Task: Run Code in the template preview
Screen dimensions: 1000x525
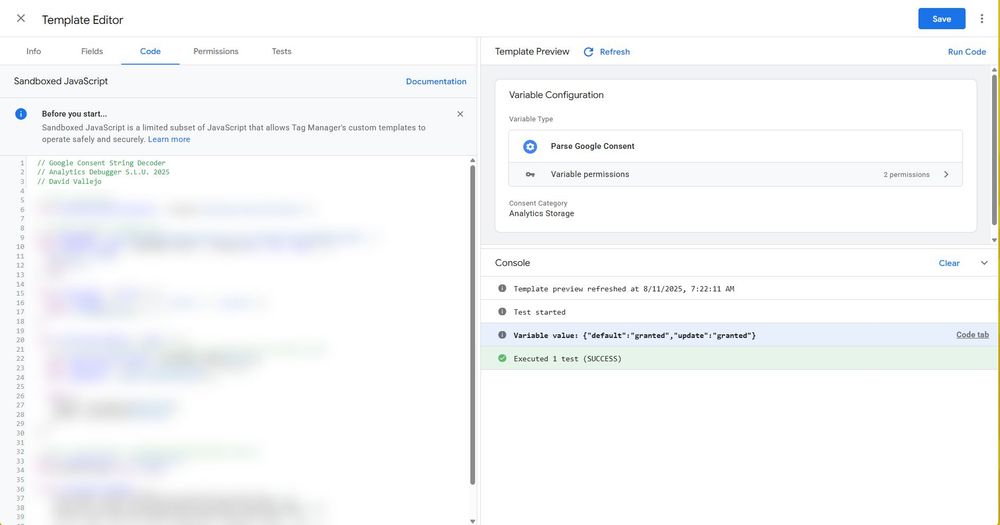Action: (967, 52)
